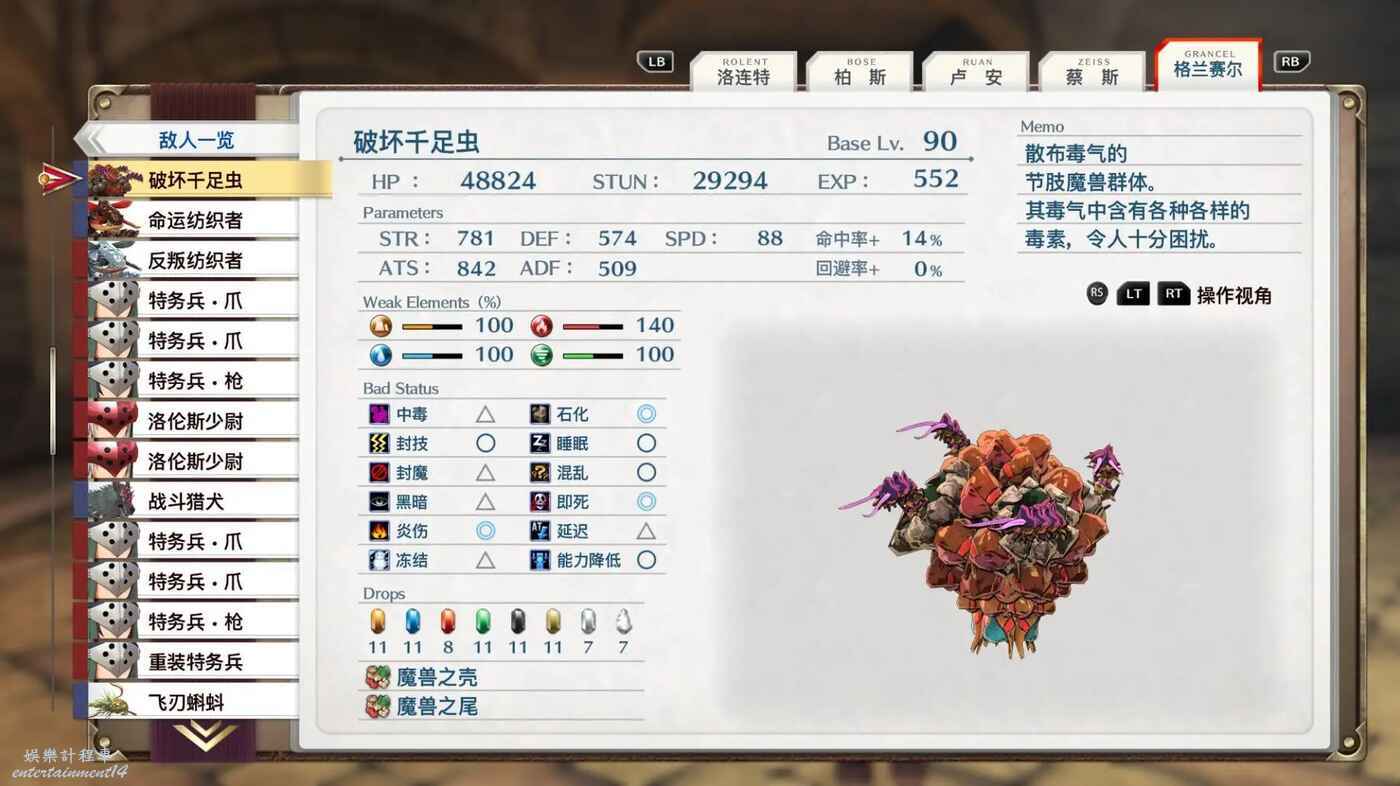Screen dimensions: 1400x786
Task: Click the fire element weakness icon
Action: point(541,325)
